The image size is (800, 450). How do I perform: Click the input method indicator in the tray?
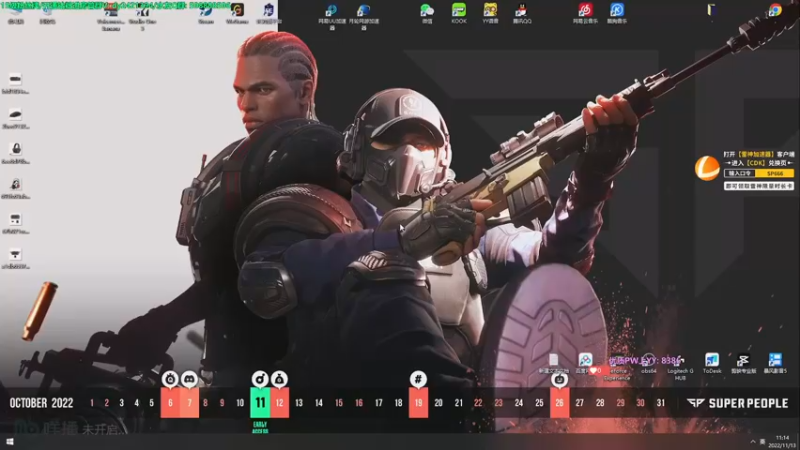click(762, 442)
